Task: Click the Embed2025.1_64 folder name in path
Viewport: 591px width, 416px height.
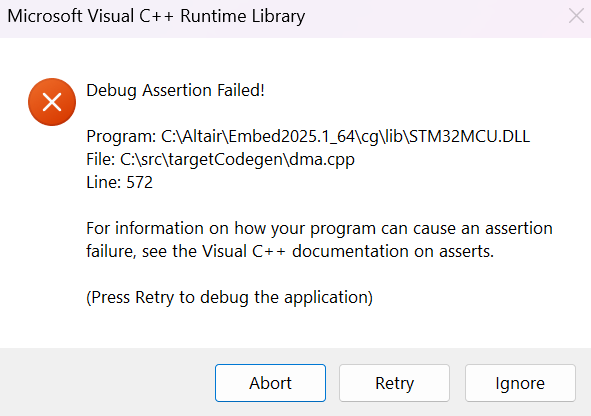Action: pos(292,136)
